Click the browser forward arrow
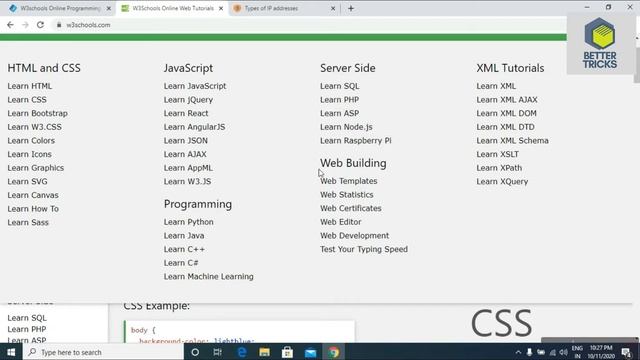This screenshot has height=360, width=640. 25,25
